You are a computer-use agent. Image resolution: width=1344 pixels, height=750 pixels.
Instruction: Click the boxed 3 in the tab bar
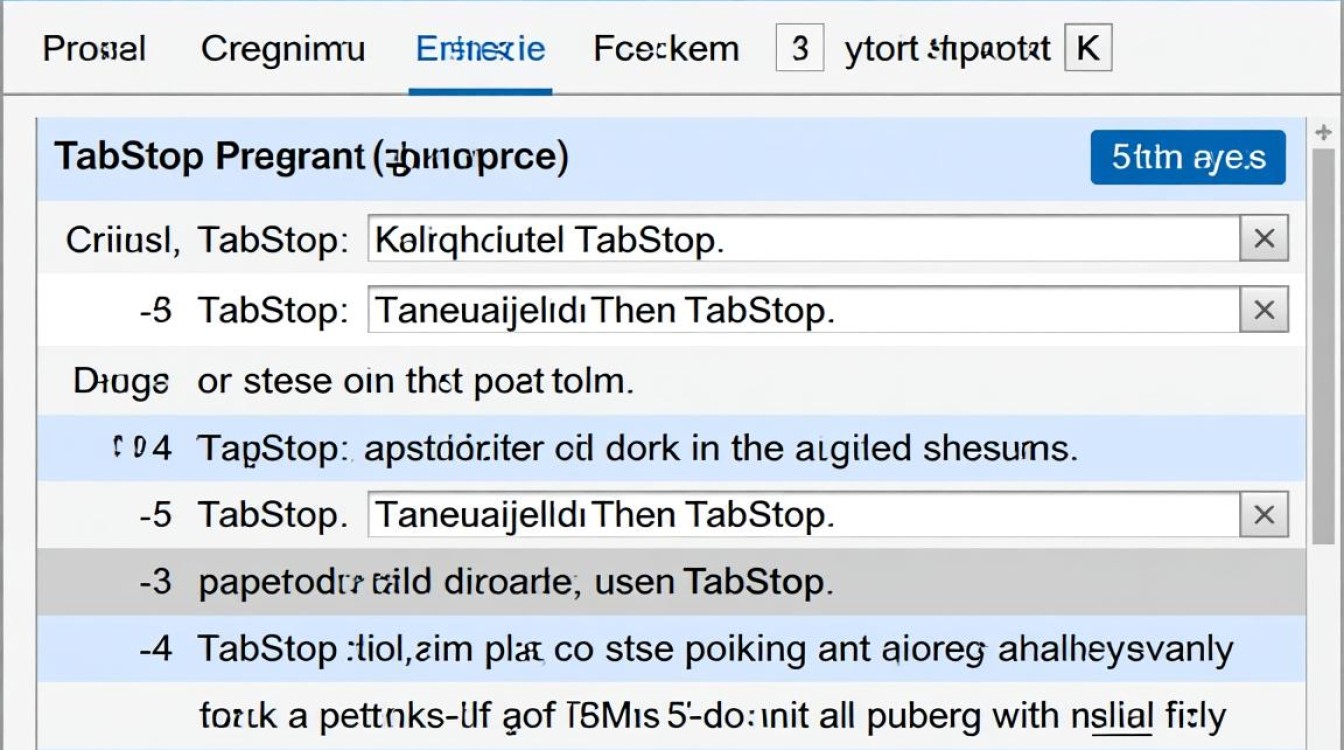[799, 48]
